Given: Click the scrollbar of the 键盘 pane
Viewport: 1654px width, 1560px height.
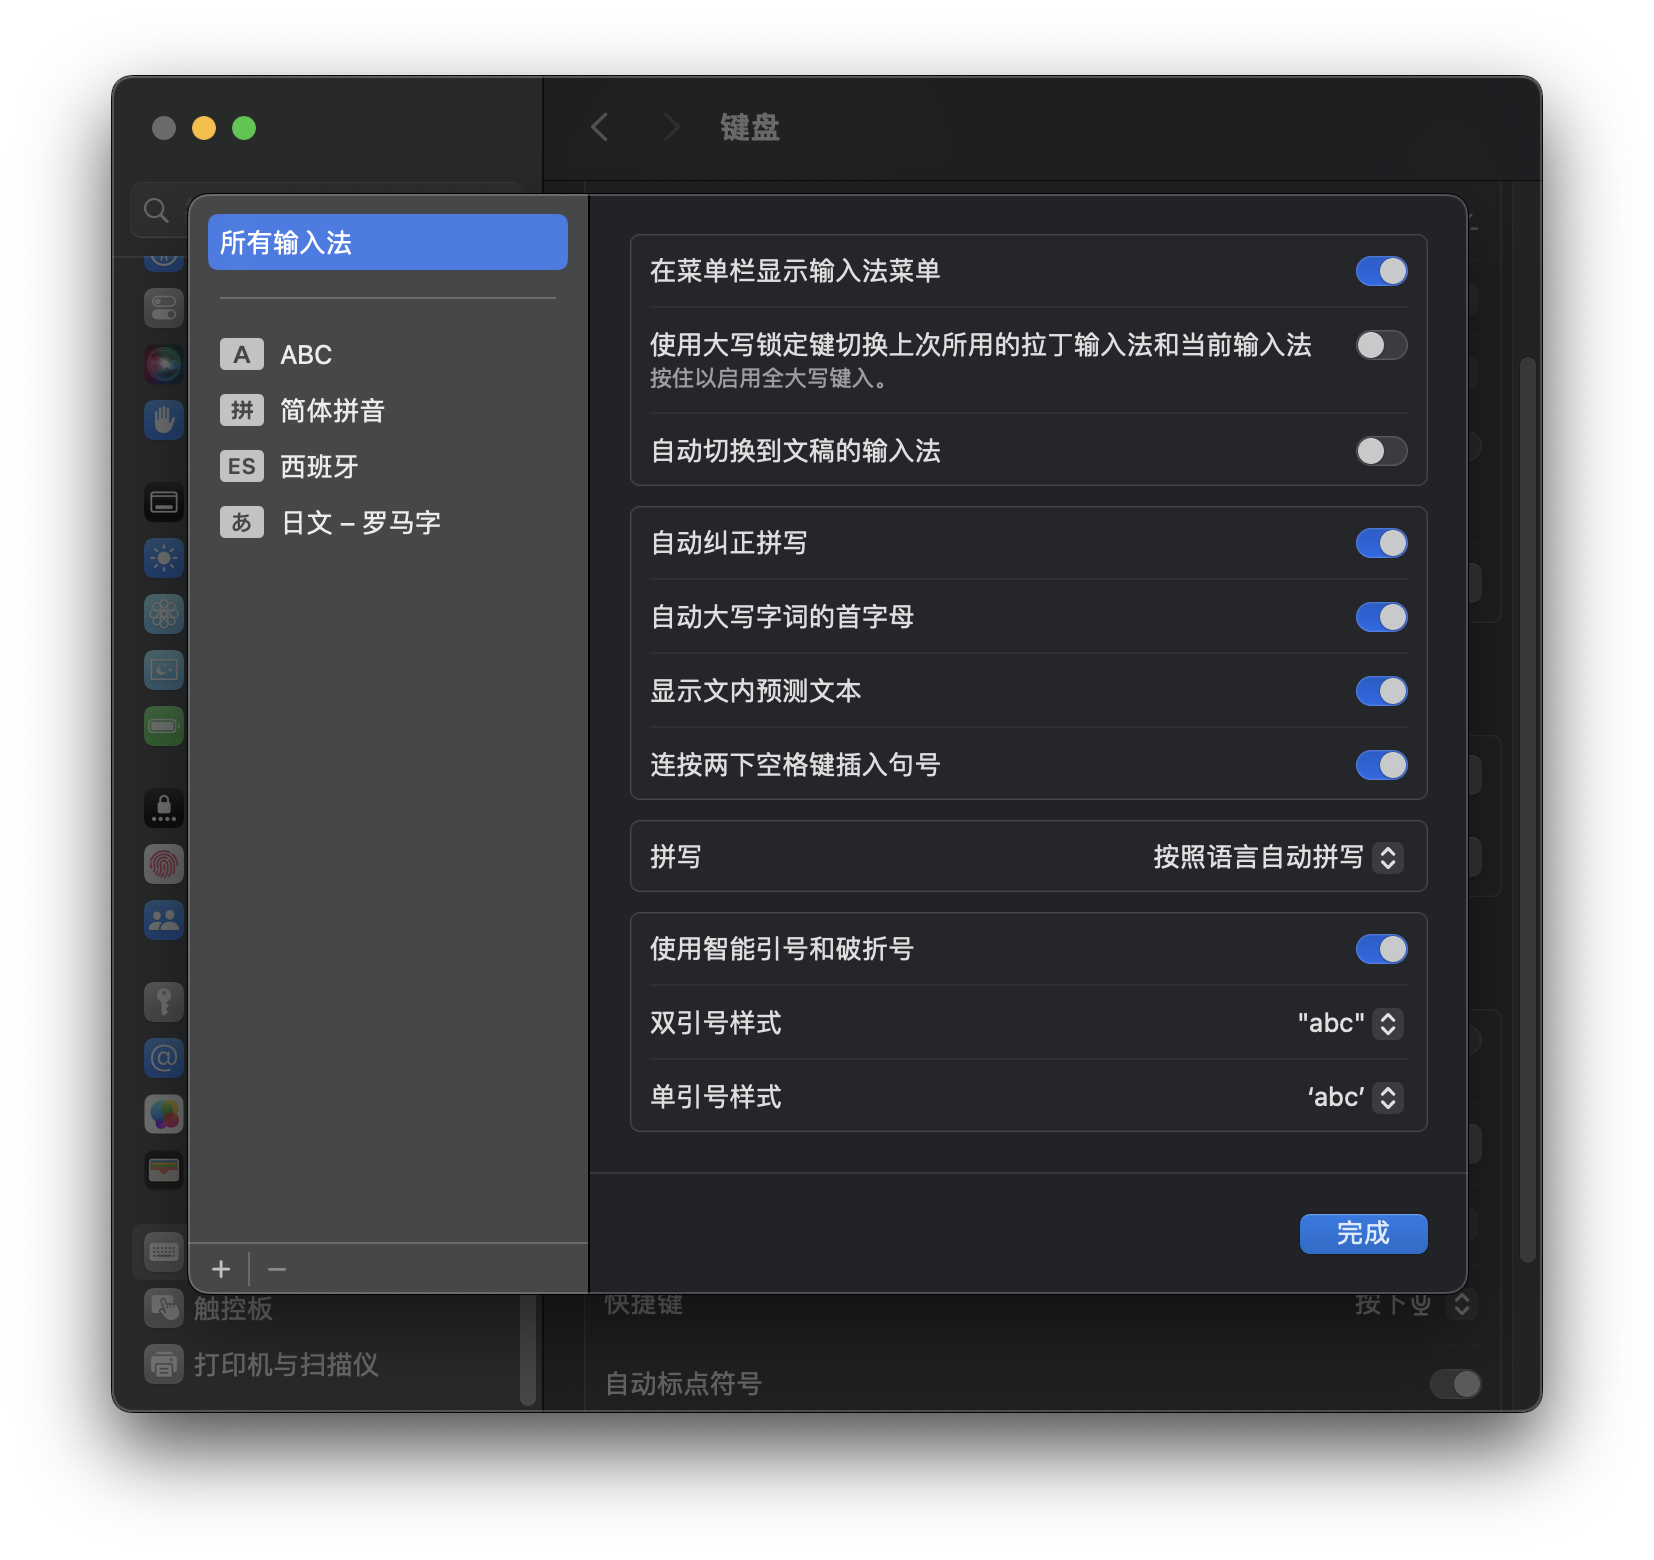Looking at the screenshot, I should (x=1527, y=810).
